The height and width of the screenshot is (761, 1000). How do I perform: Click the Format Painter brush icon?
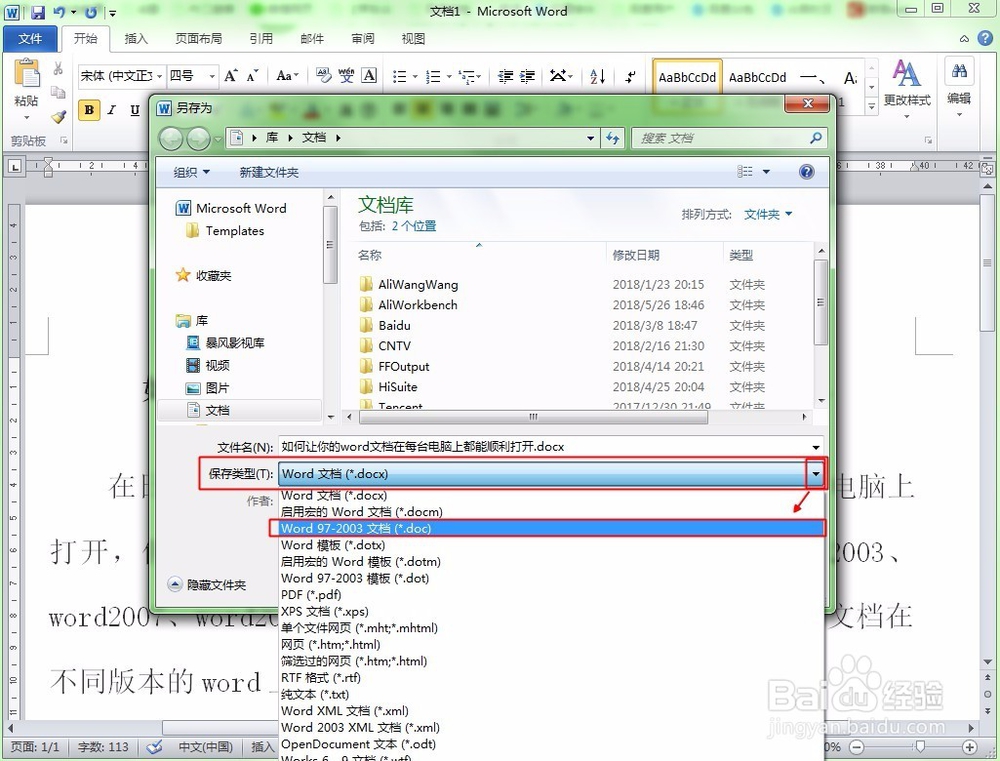59,117
